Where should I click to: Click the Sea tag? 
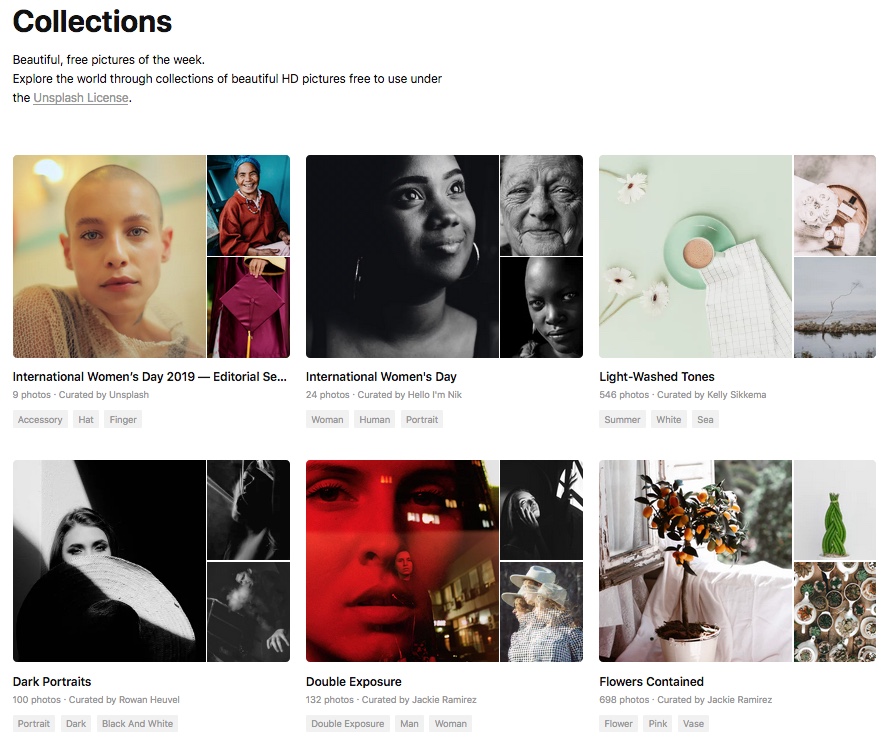point(706,420)
